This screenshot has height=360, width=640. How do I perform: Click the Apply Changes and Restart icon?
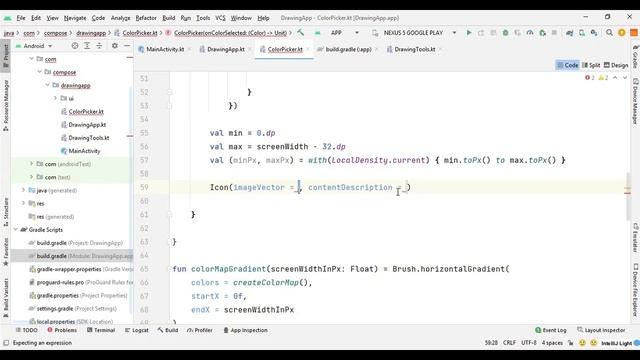tap(481, 33)
